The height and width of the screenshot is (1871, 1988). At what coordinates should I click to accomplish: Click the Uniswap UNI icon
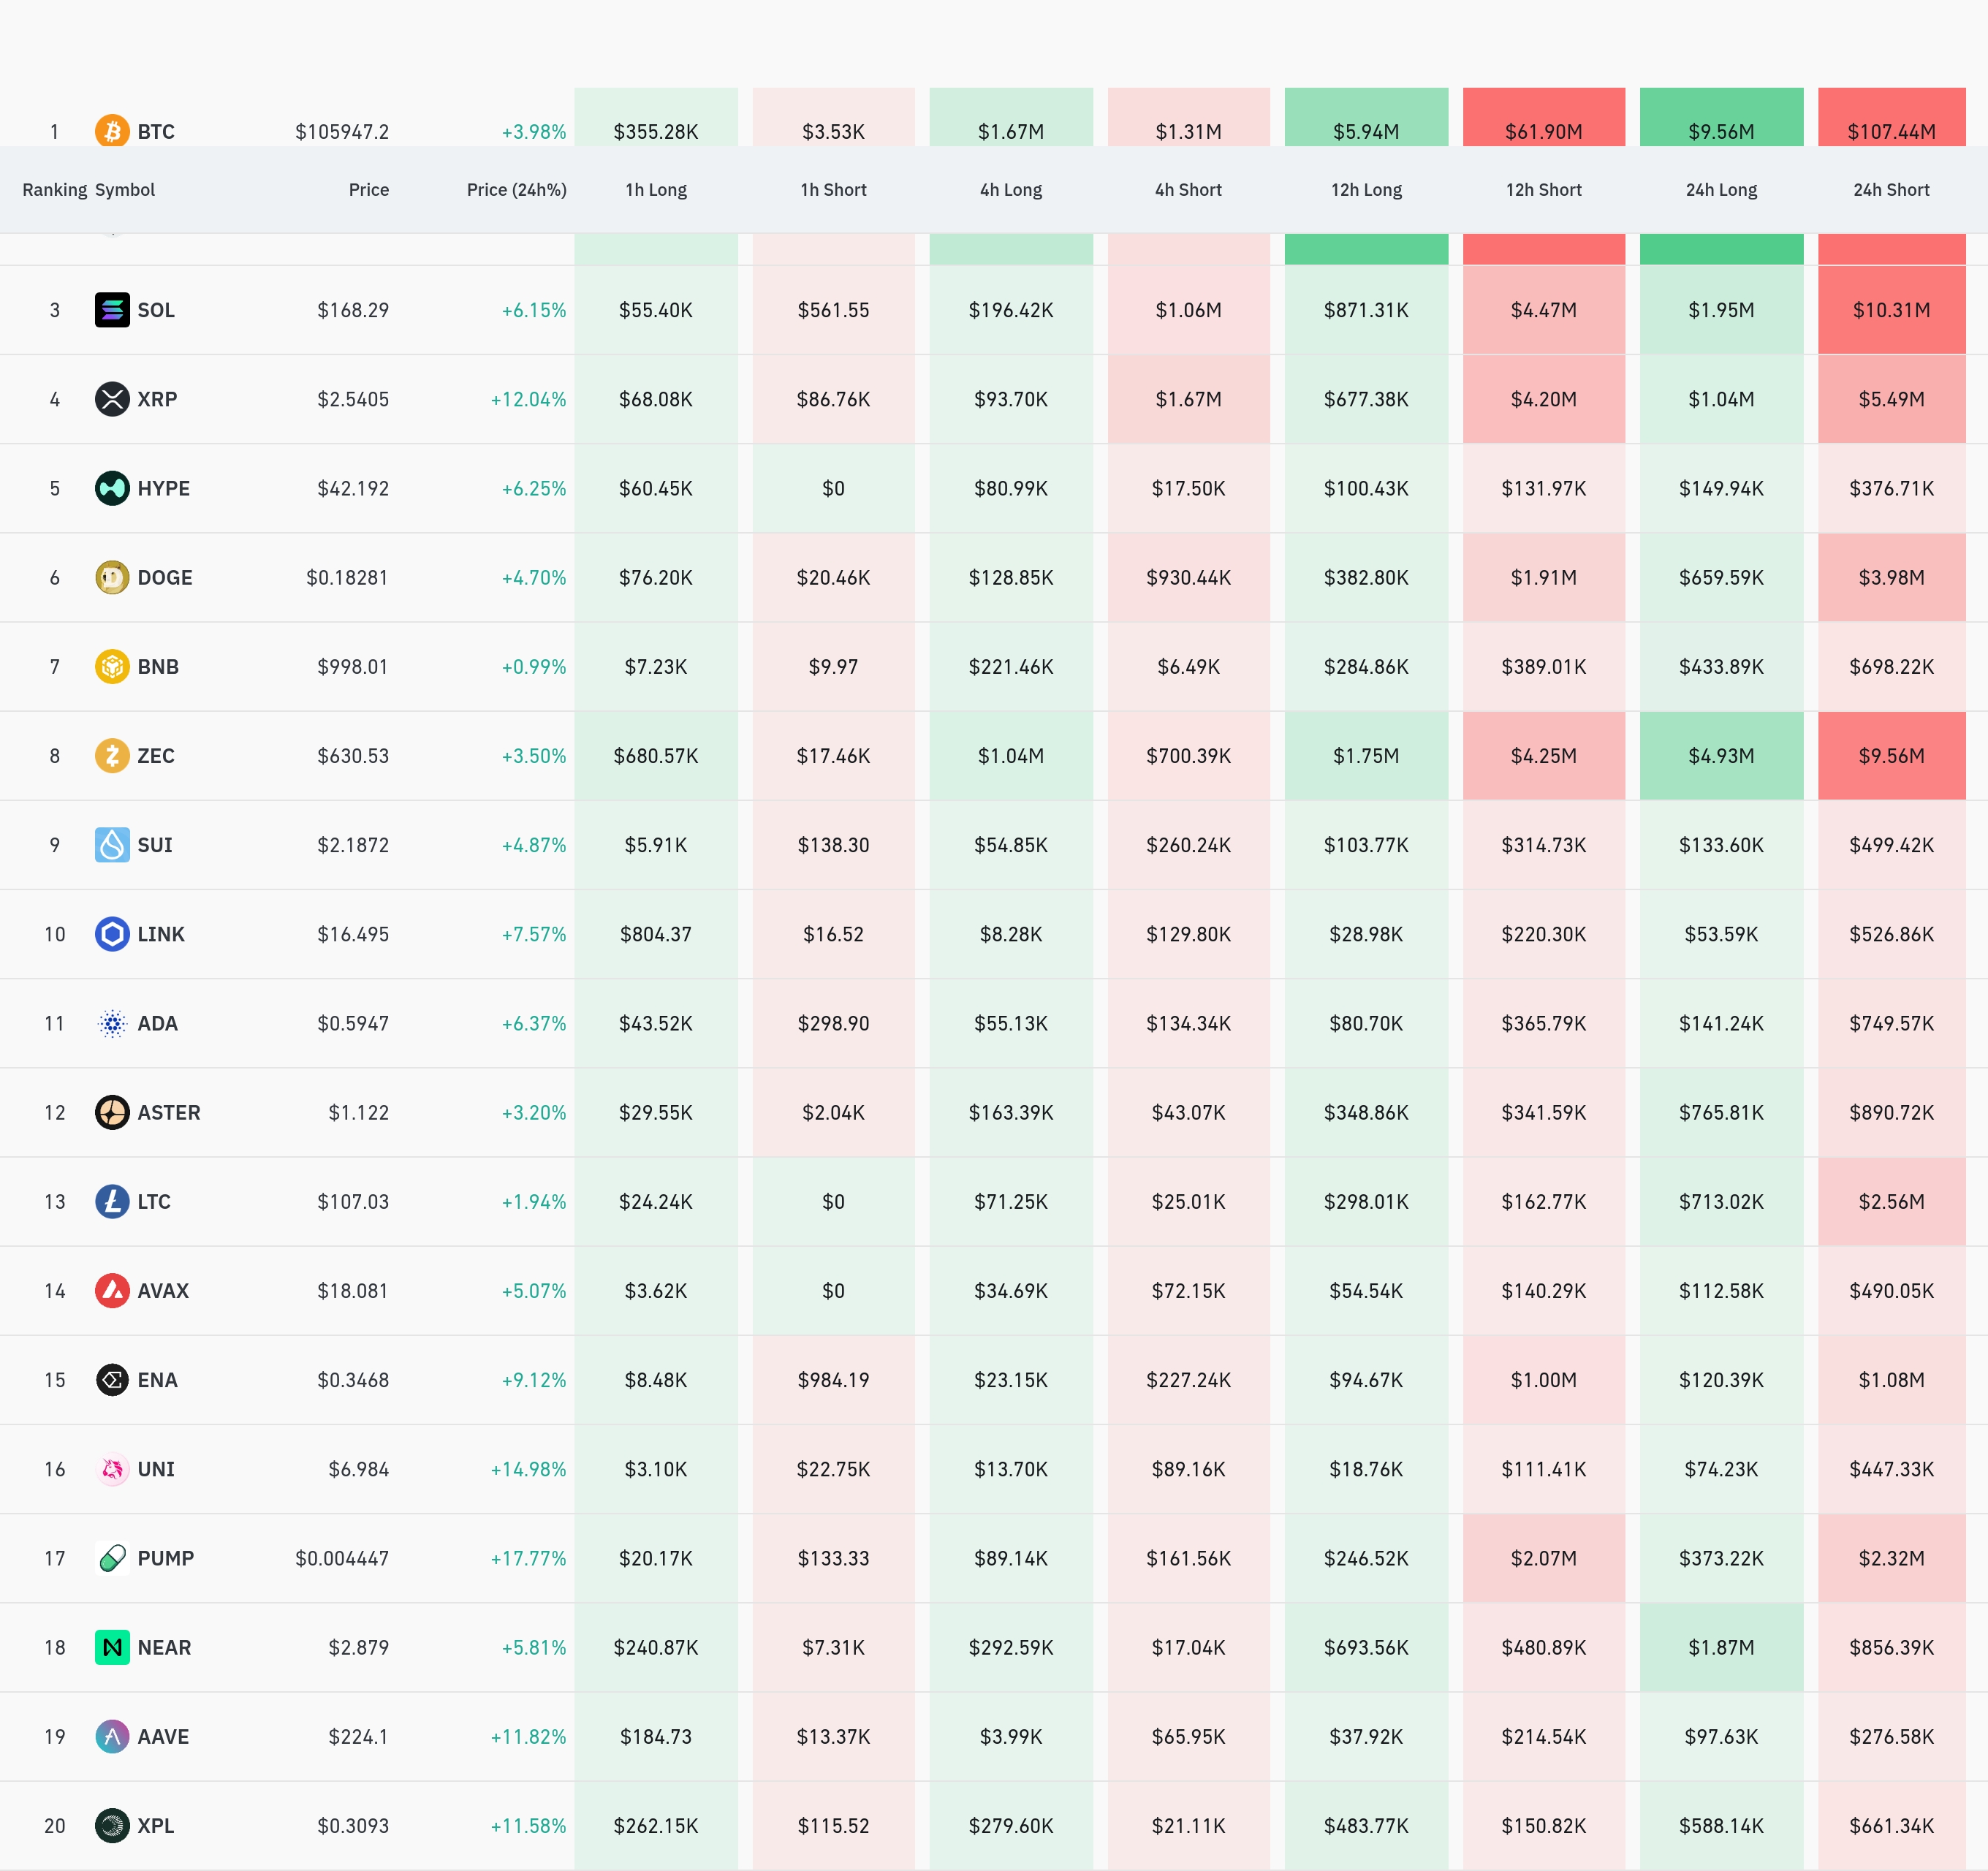click(112, 1469)
